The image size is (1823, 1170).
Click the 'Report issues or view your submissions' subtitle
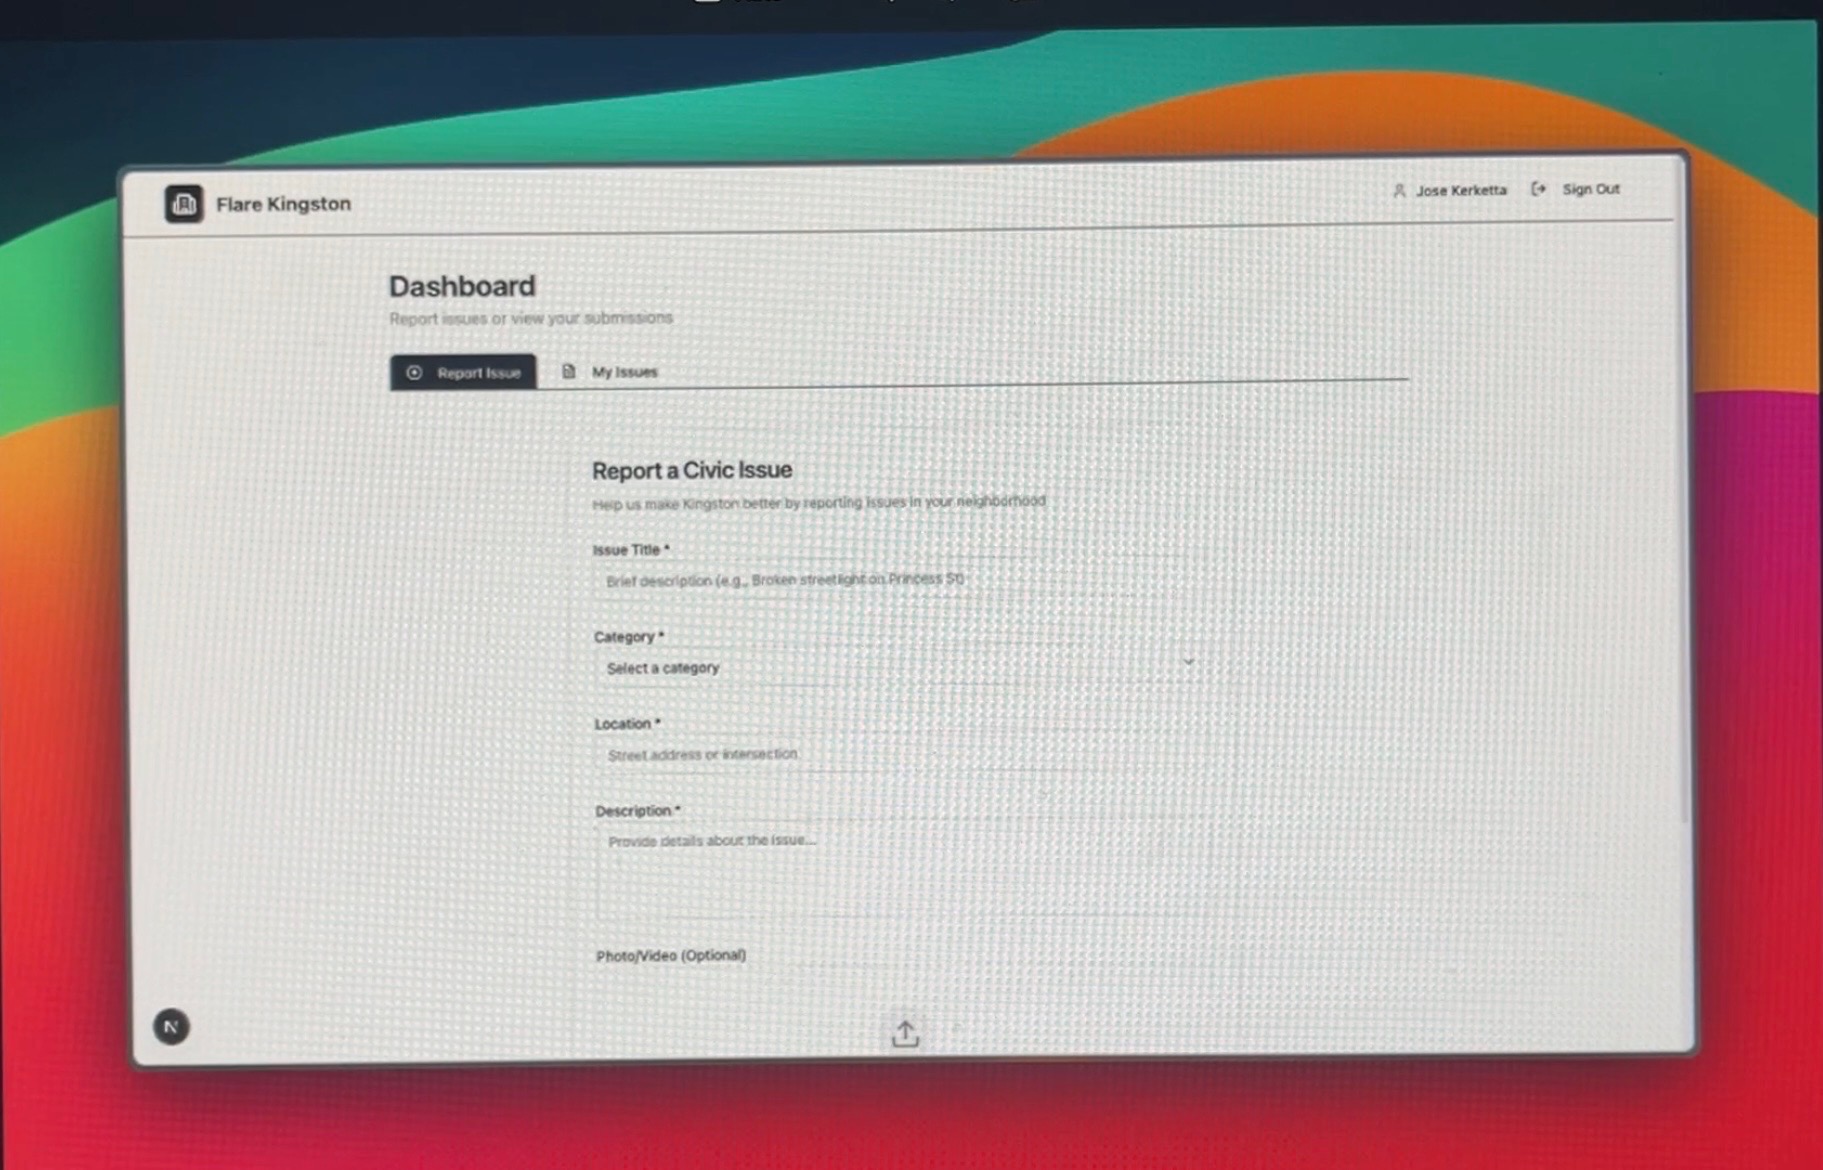pyautogui.click(x=531, y=318)
